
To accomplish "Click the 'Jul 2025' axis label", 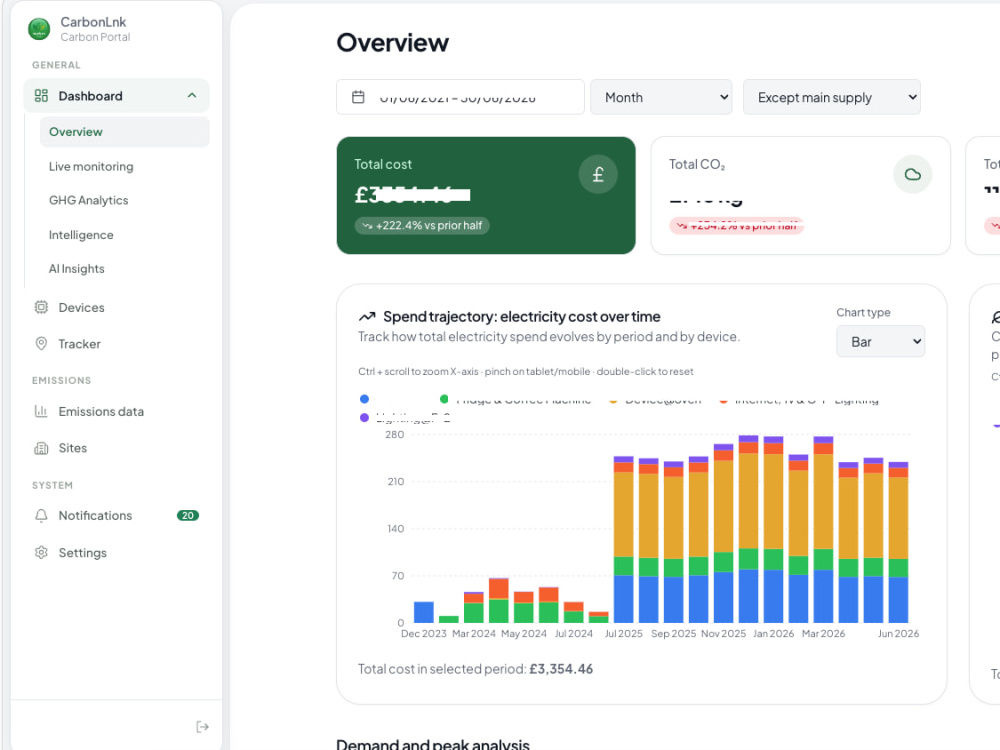I will (623, 633).
